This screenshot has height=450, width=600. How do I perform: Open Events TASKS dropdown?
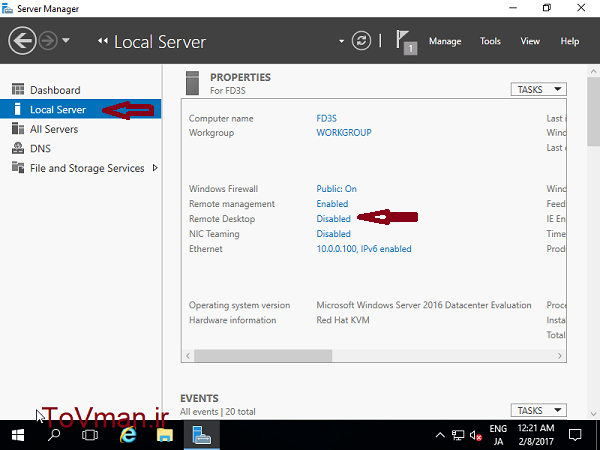(x=538, y=410)
